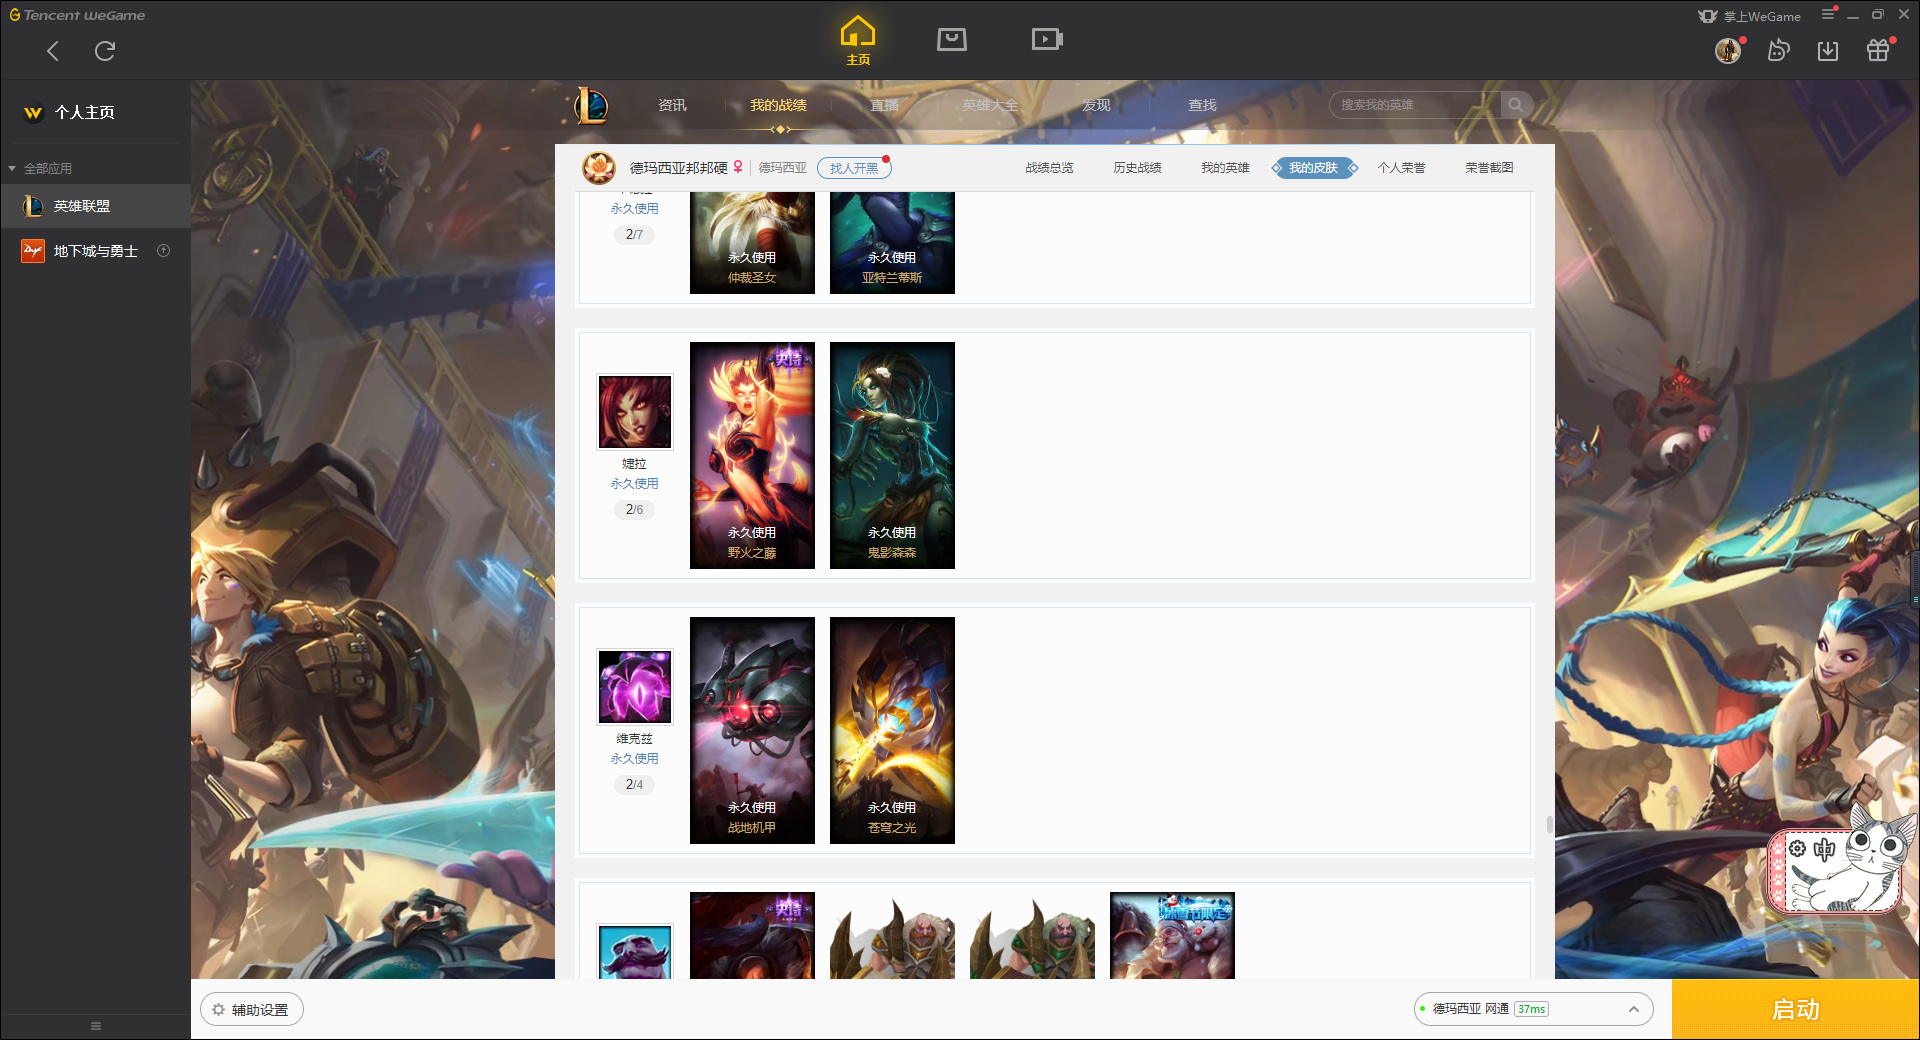Open the 我的战绩 tab
Image resolution: width=1920 pixels, height=1040 pixels.
778,105
